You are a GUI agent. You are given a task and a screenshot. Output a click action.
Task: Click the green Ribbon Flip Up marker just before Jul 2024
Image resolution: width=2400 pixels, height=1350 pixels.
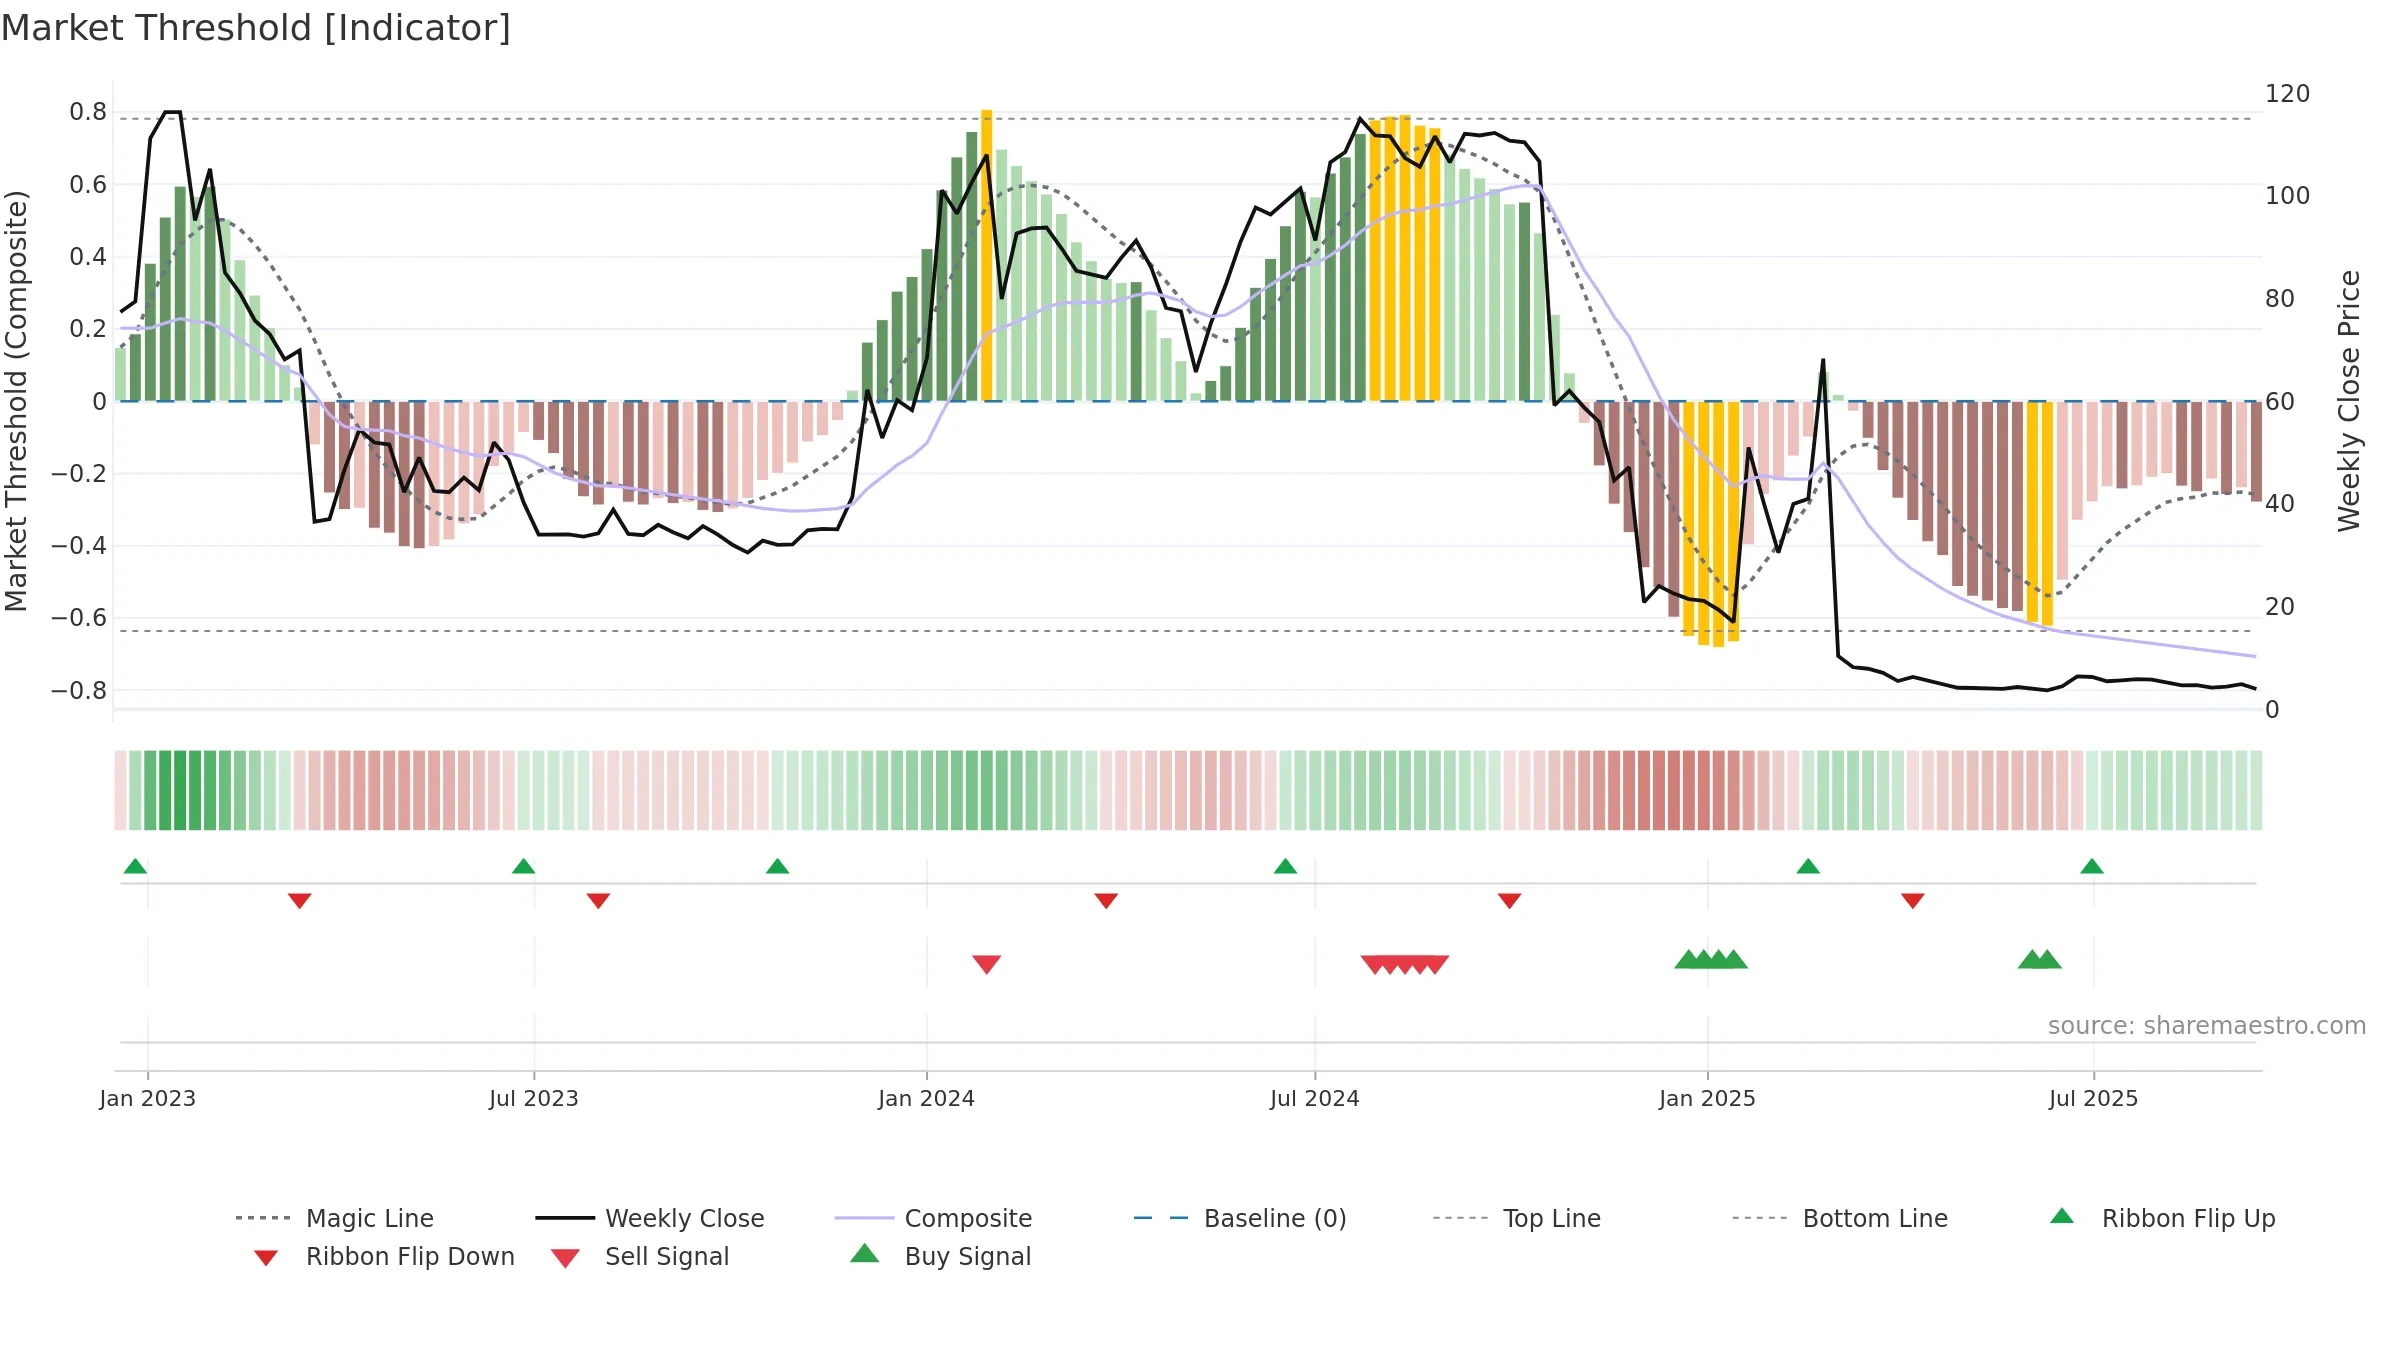[x=1285, y=866]
